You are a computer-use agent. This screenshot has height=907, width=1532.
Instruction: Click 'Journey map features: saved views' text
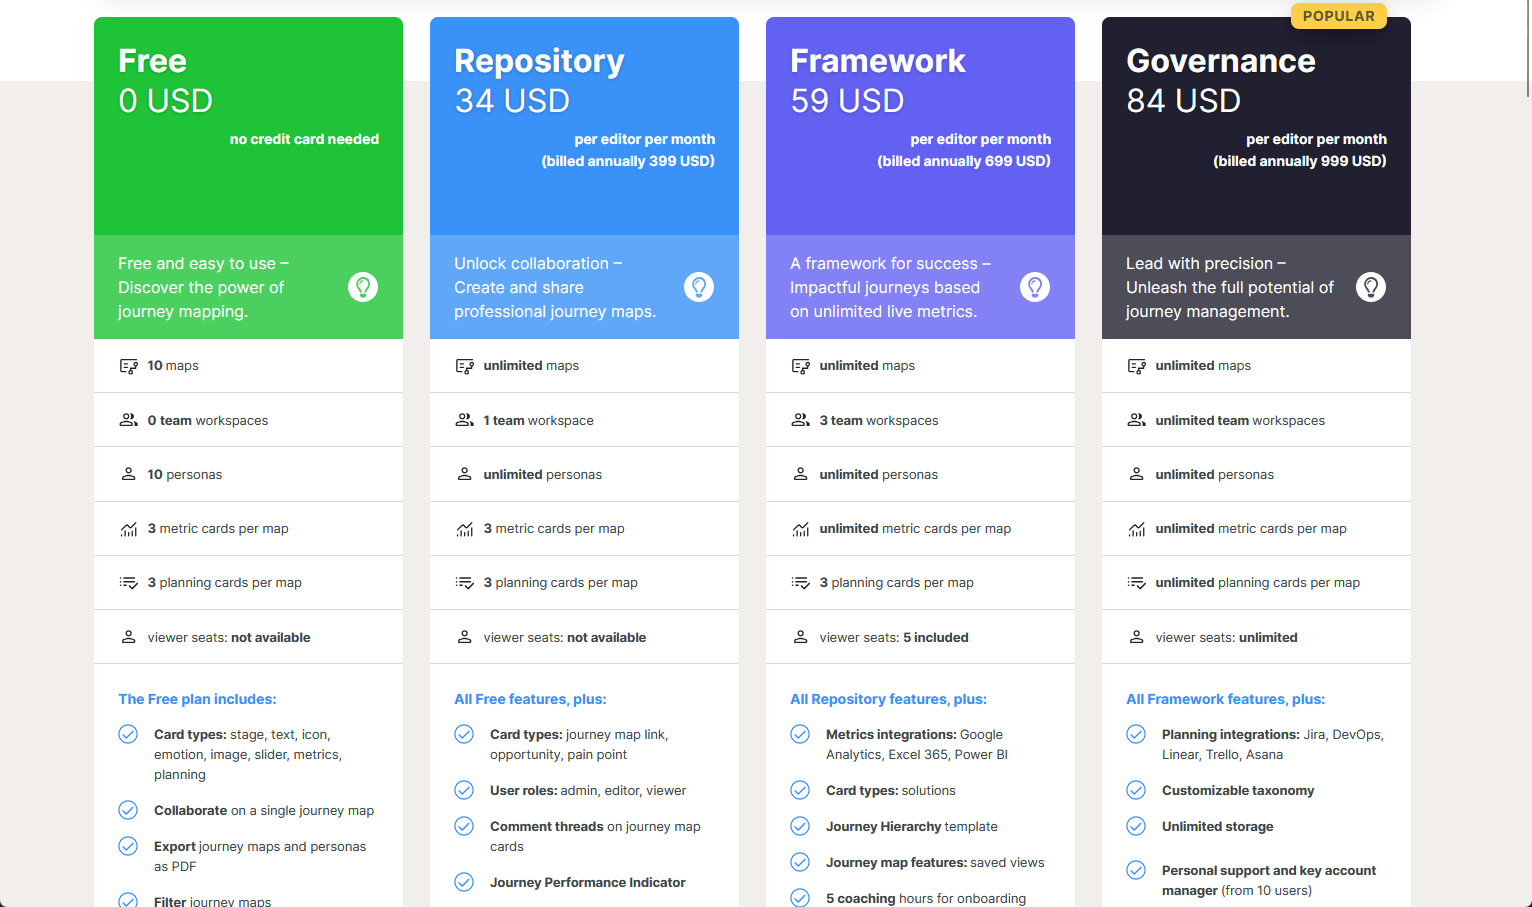point(935,862)
